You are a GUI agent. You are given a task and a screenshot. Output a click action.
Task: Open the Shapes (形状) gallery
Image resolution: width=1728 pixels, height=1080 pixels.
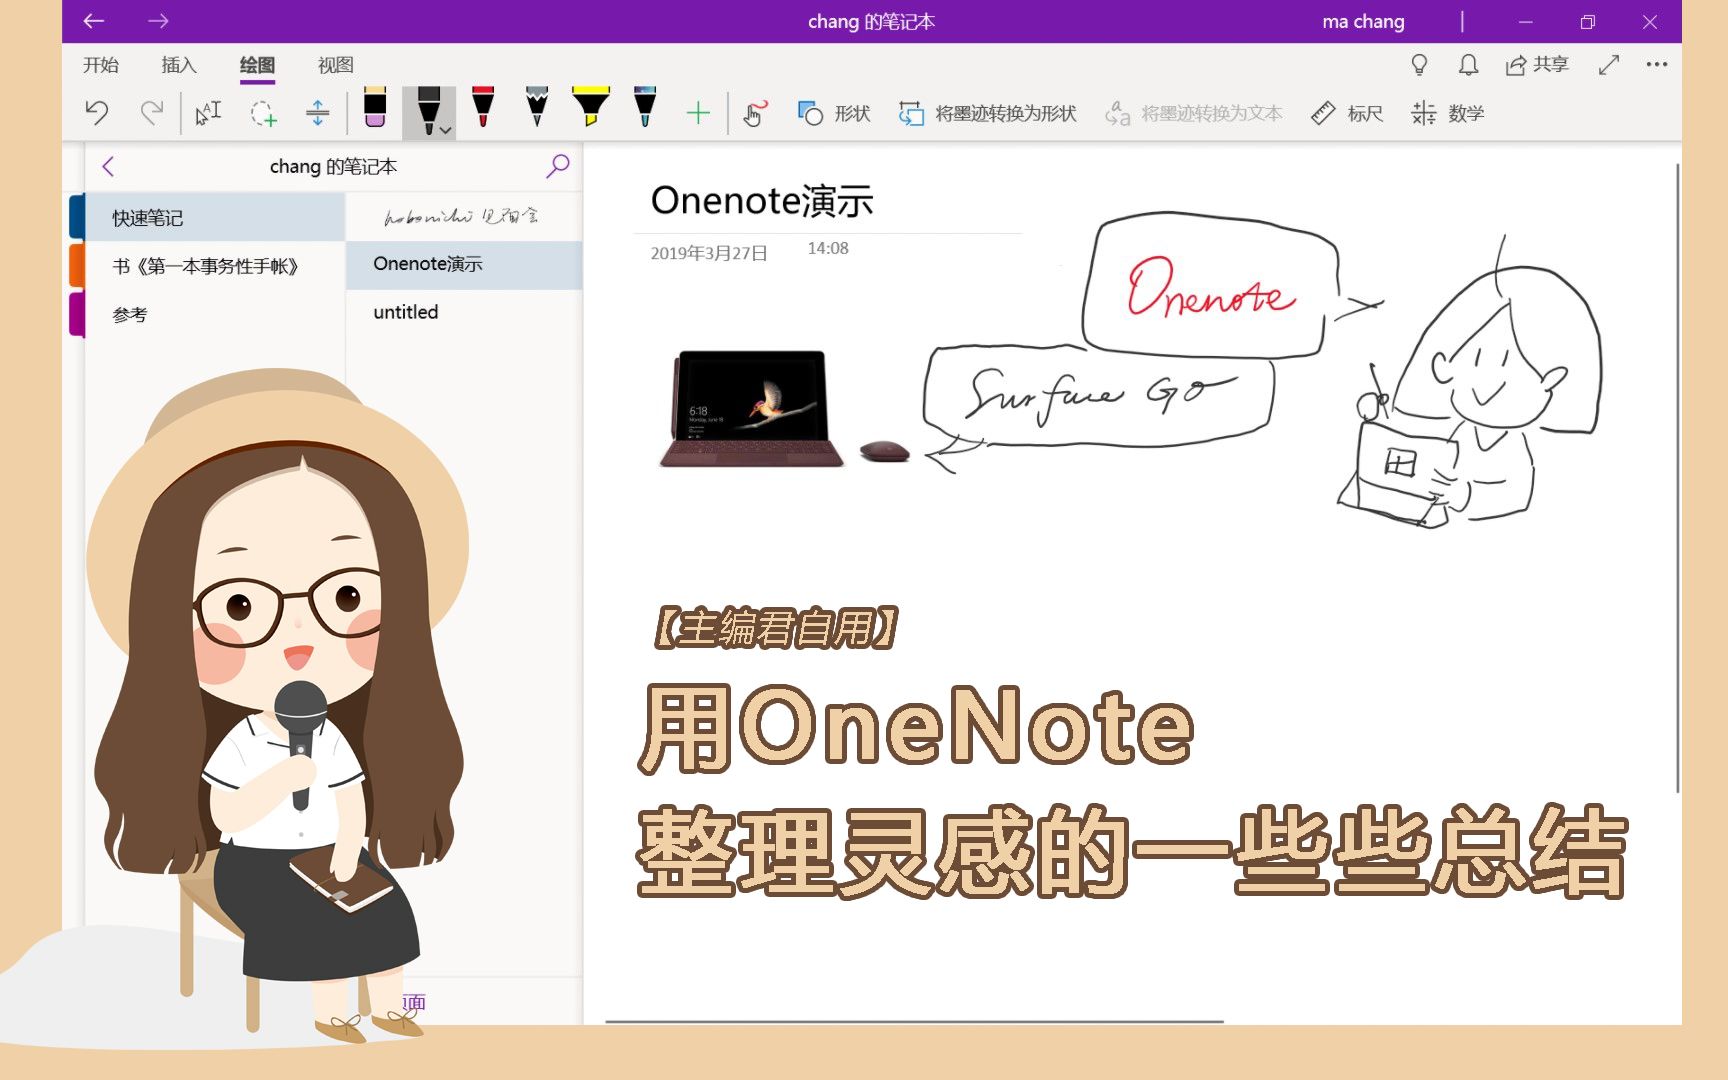point(834,113)
